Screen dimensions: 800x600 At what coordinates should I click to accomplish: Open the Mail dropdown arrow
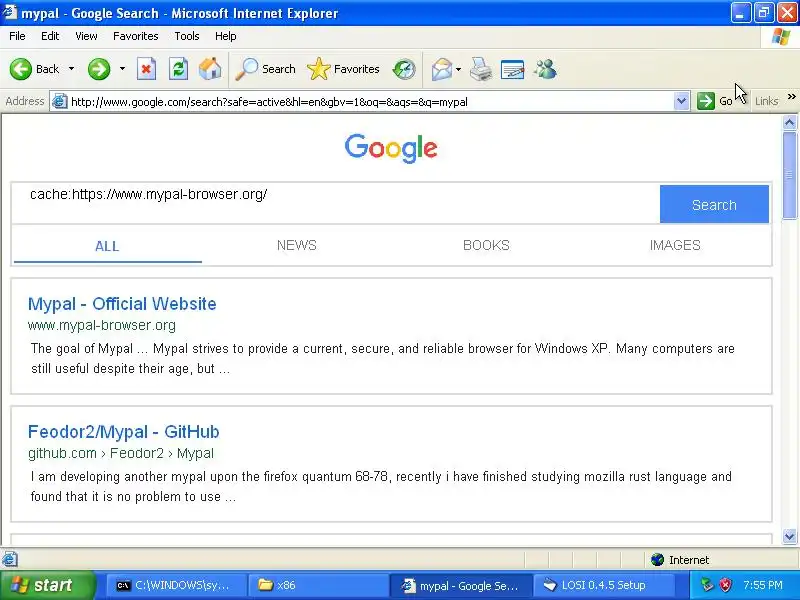(x=458, y=69)
